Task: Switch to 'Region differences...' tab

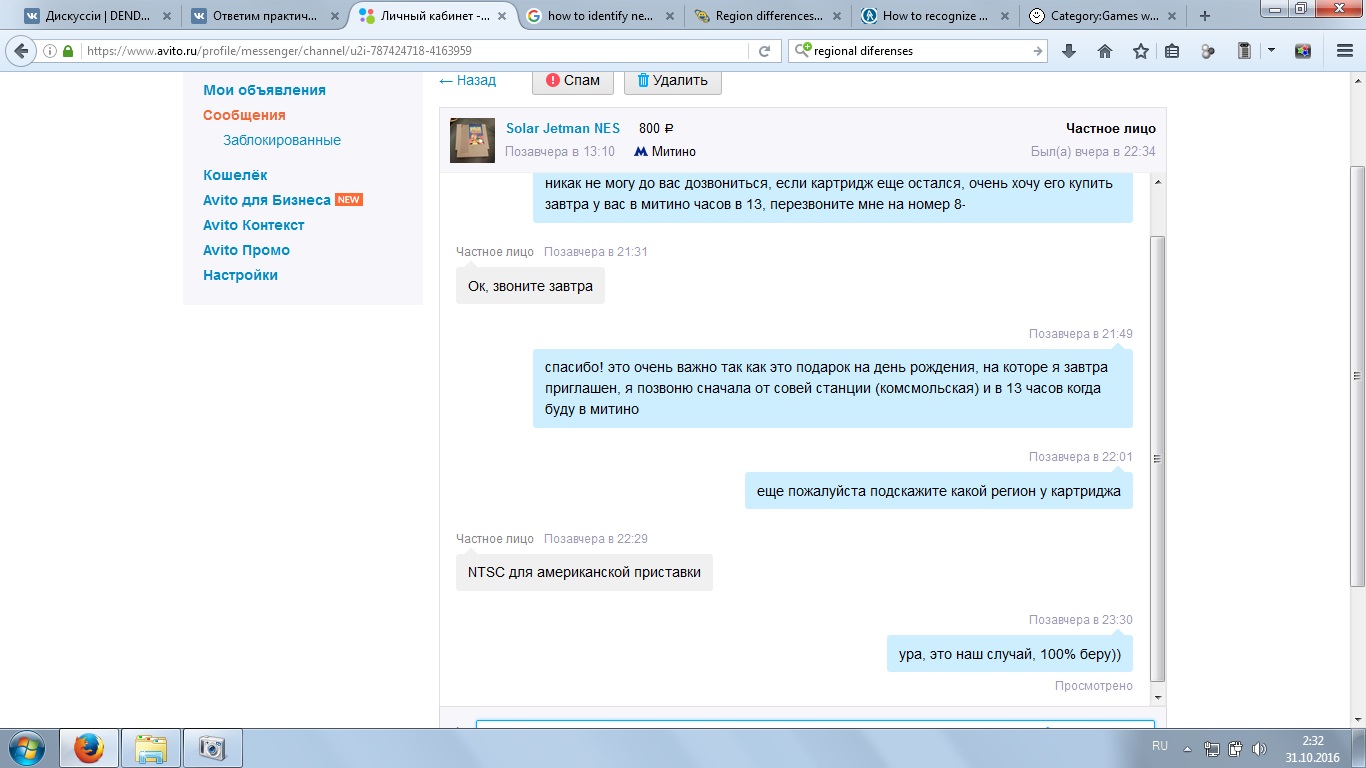Action: (x=767, y=16)
